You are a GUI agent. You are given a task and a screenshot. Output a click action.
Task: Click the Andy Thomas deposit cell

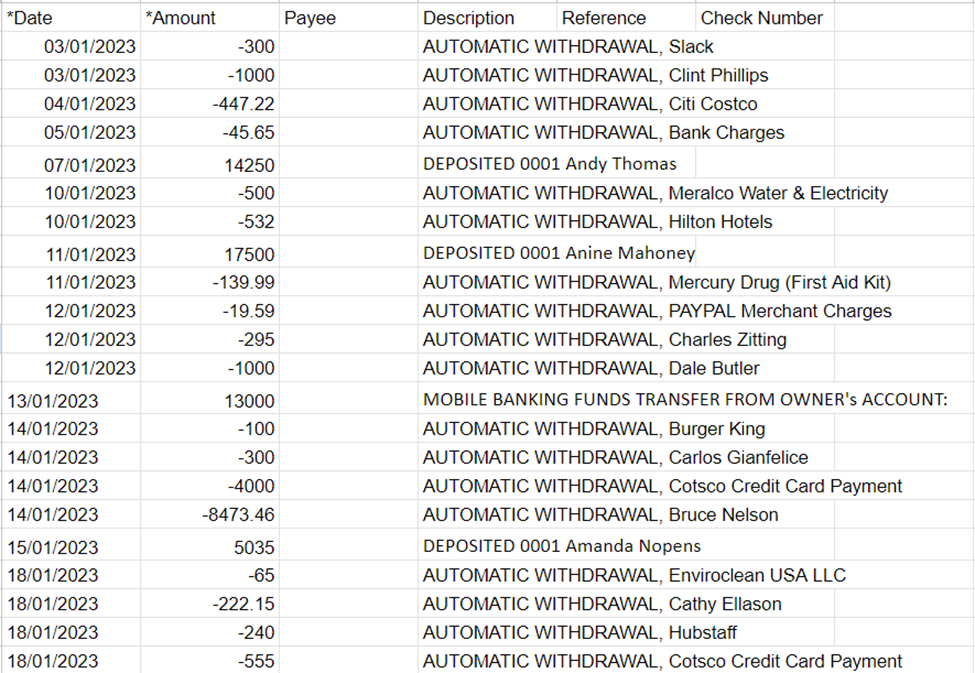[x=550, y=164]
